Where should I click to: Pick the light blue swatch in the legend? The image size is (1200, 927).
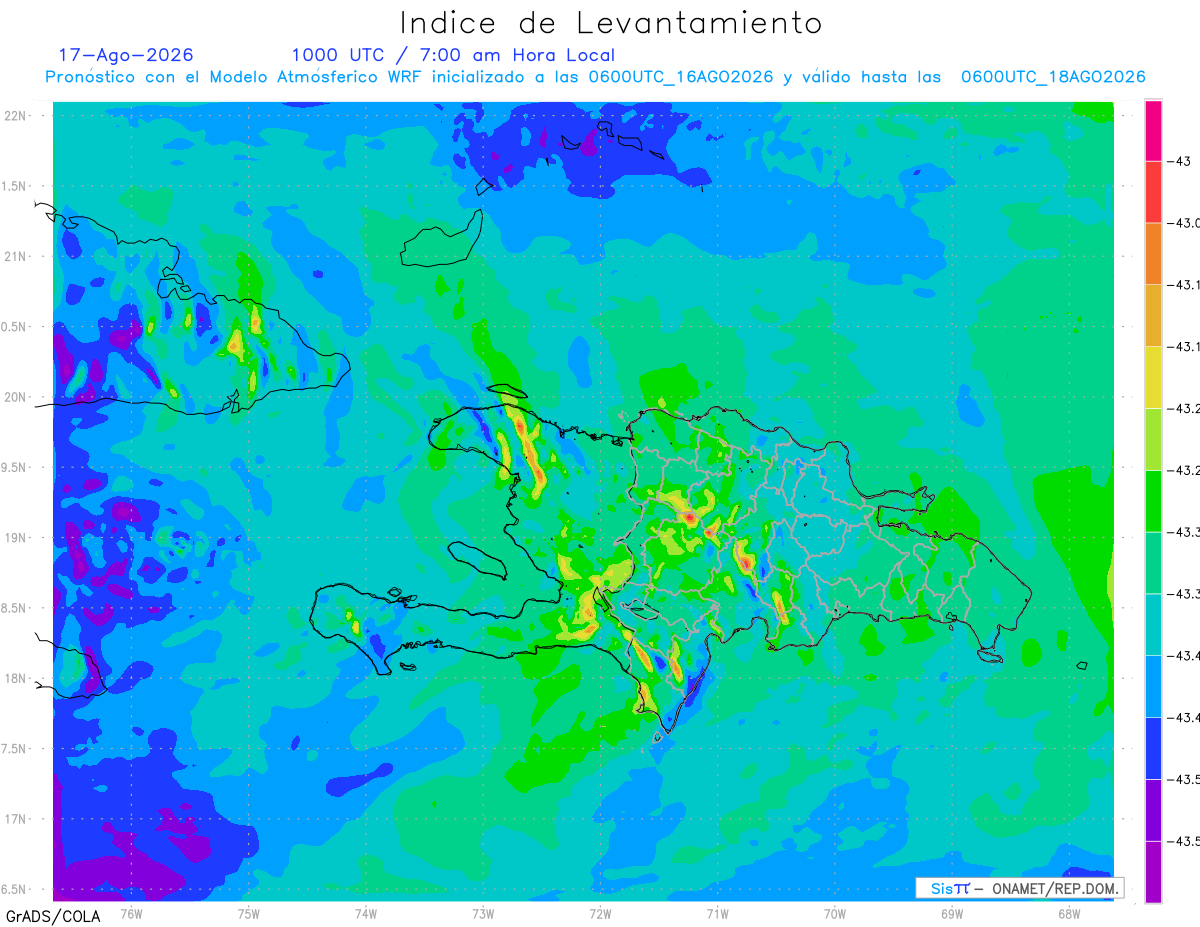pyautogui.click(x=1153, y=686)
